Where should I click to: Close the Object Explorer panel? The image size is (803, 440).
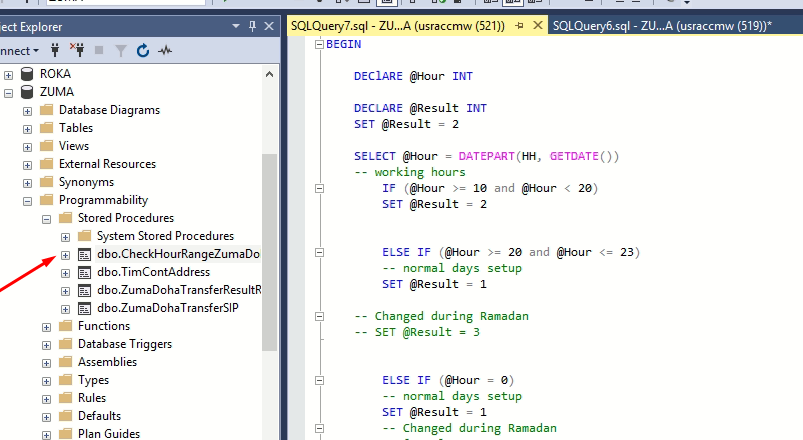267,25
